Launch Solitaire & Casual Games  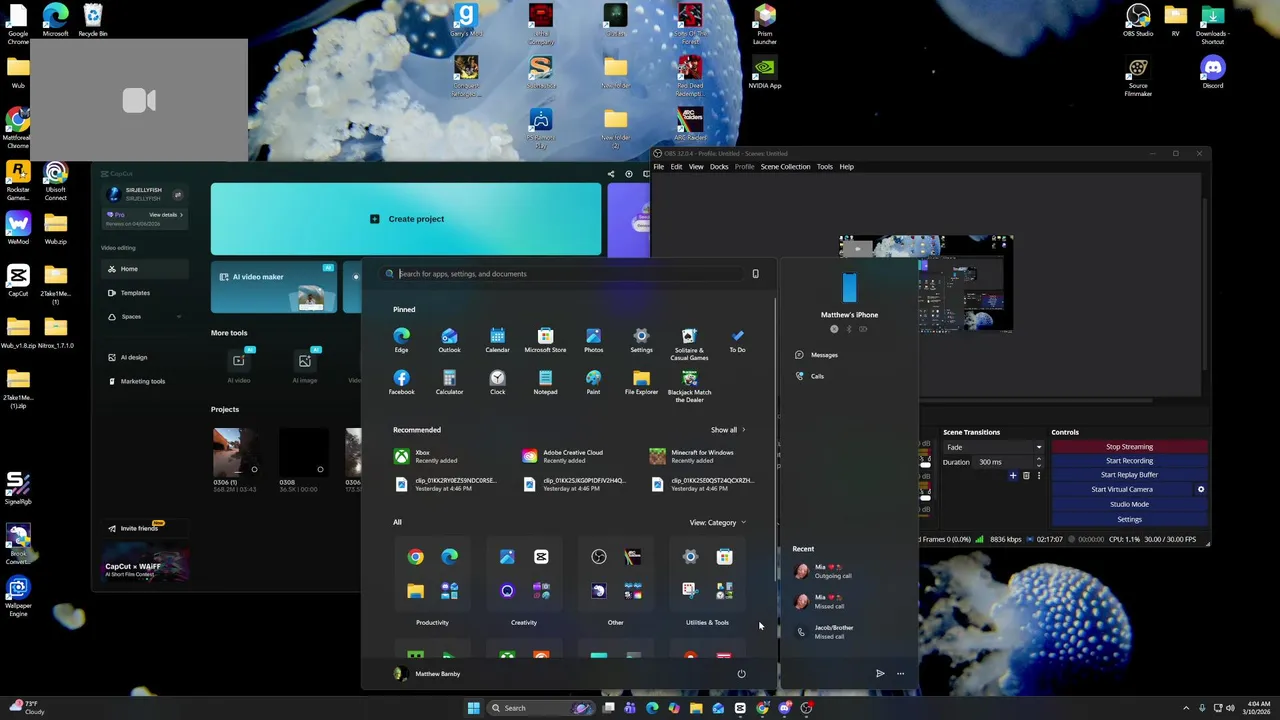[x=689, y=343]
